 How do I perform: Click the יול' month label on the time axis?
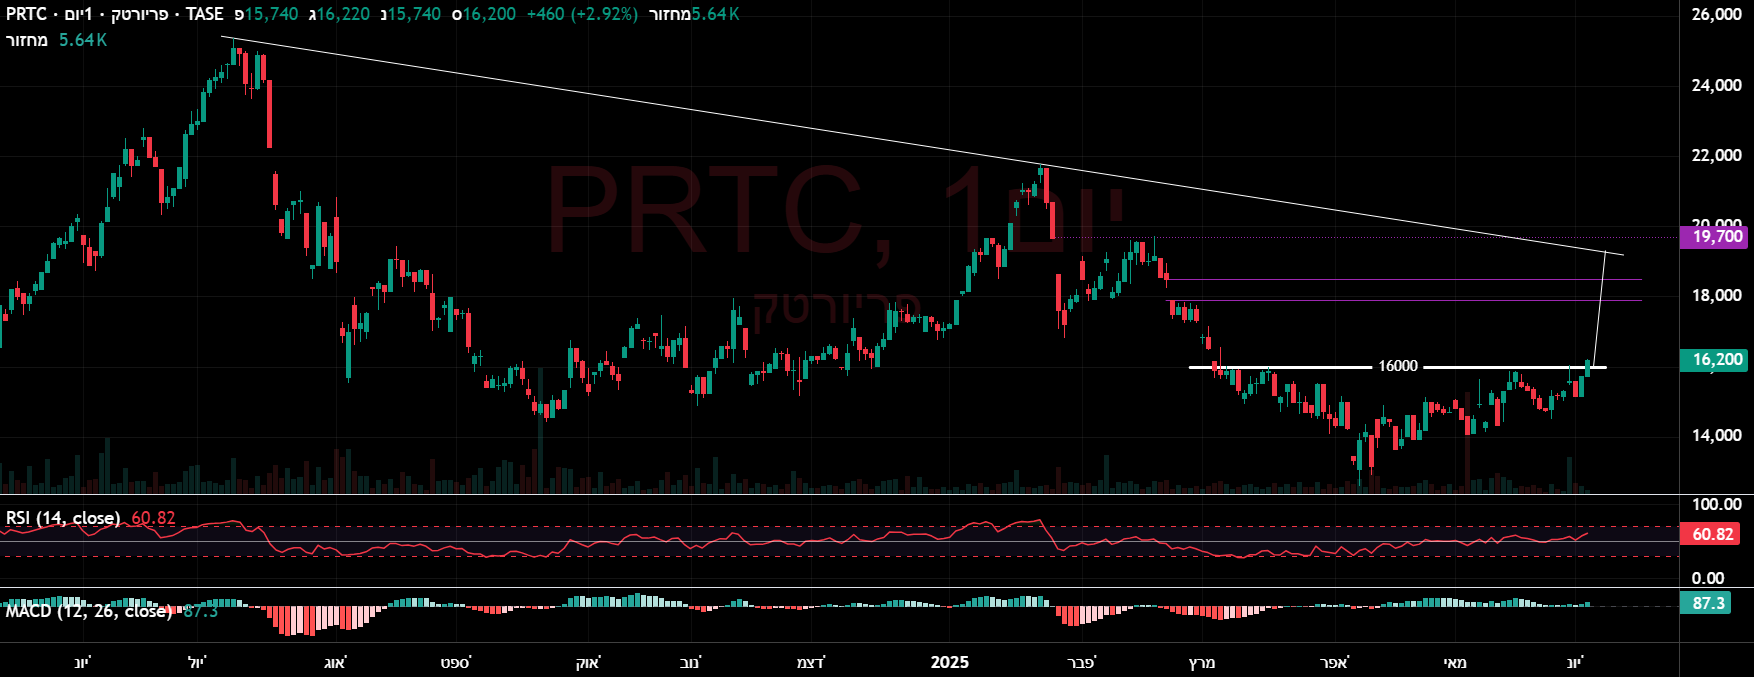[x=196, y=662]
